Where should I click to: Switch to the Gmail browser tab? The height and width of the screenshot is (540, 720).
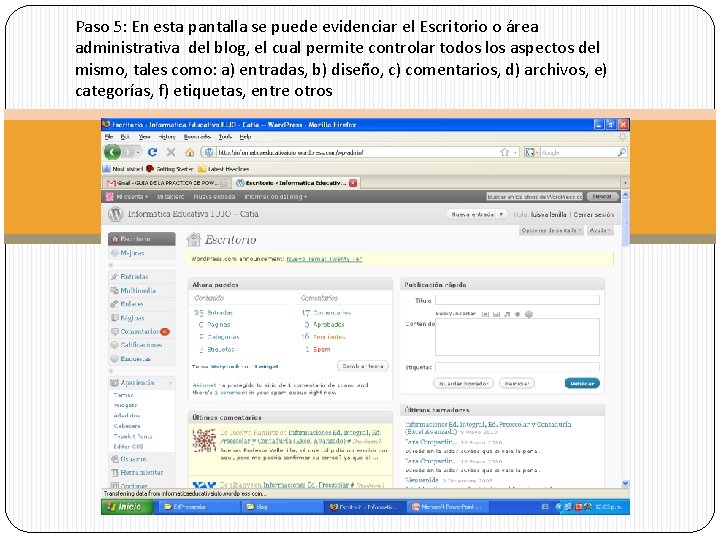pyautogui.click(x=167, y=183)
